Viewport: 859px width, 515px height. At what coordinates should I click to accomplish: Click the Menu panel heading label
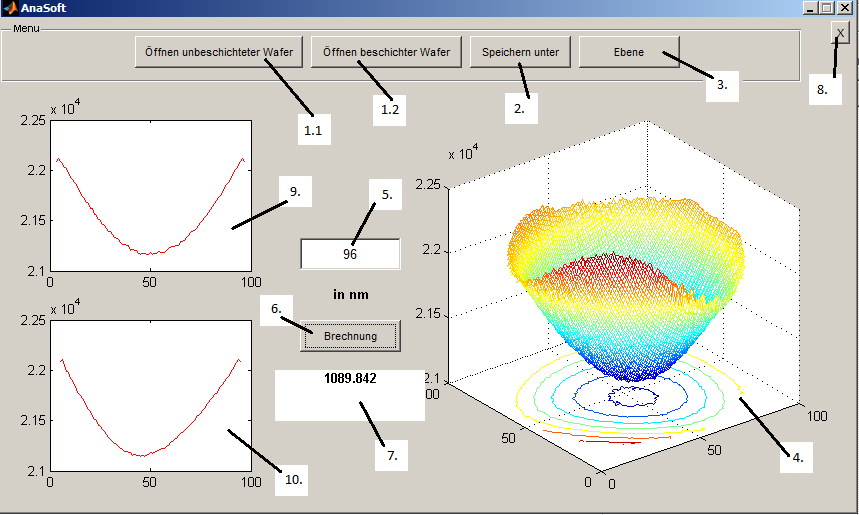26,28
